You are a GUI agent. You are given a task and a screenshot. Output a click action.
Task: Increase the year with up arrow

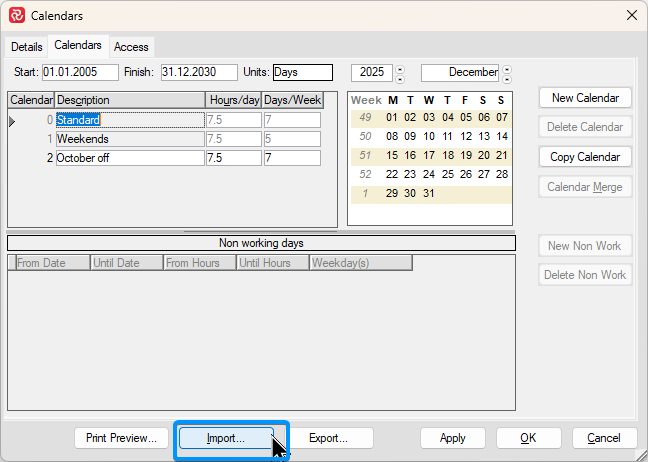tap(400, 68)
